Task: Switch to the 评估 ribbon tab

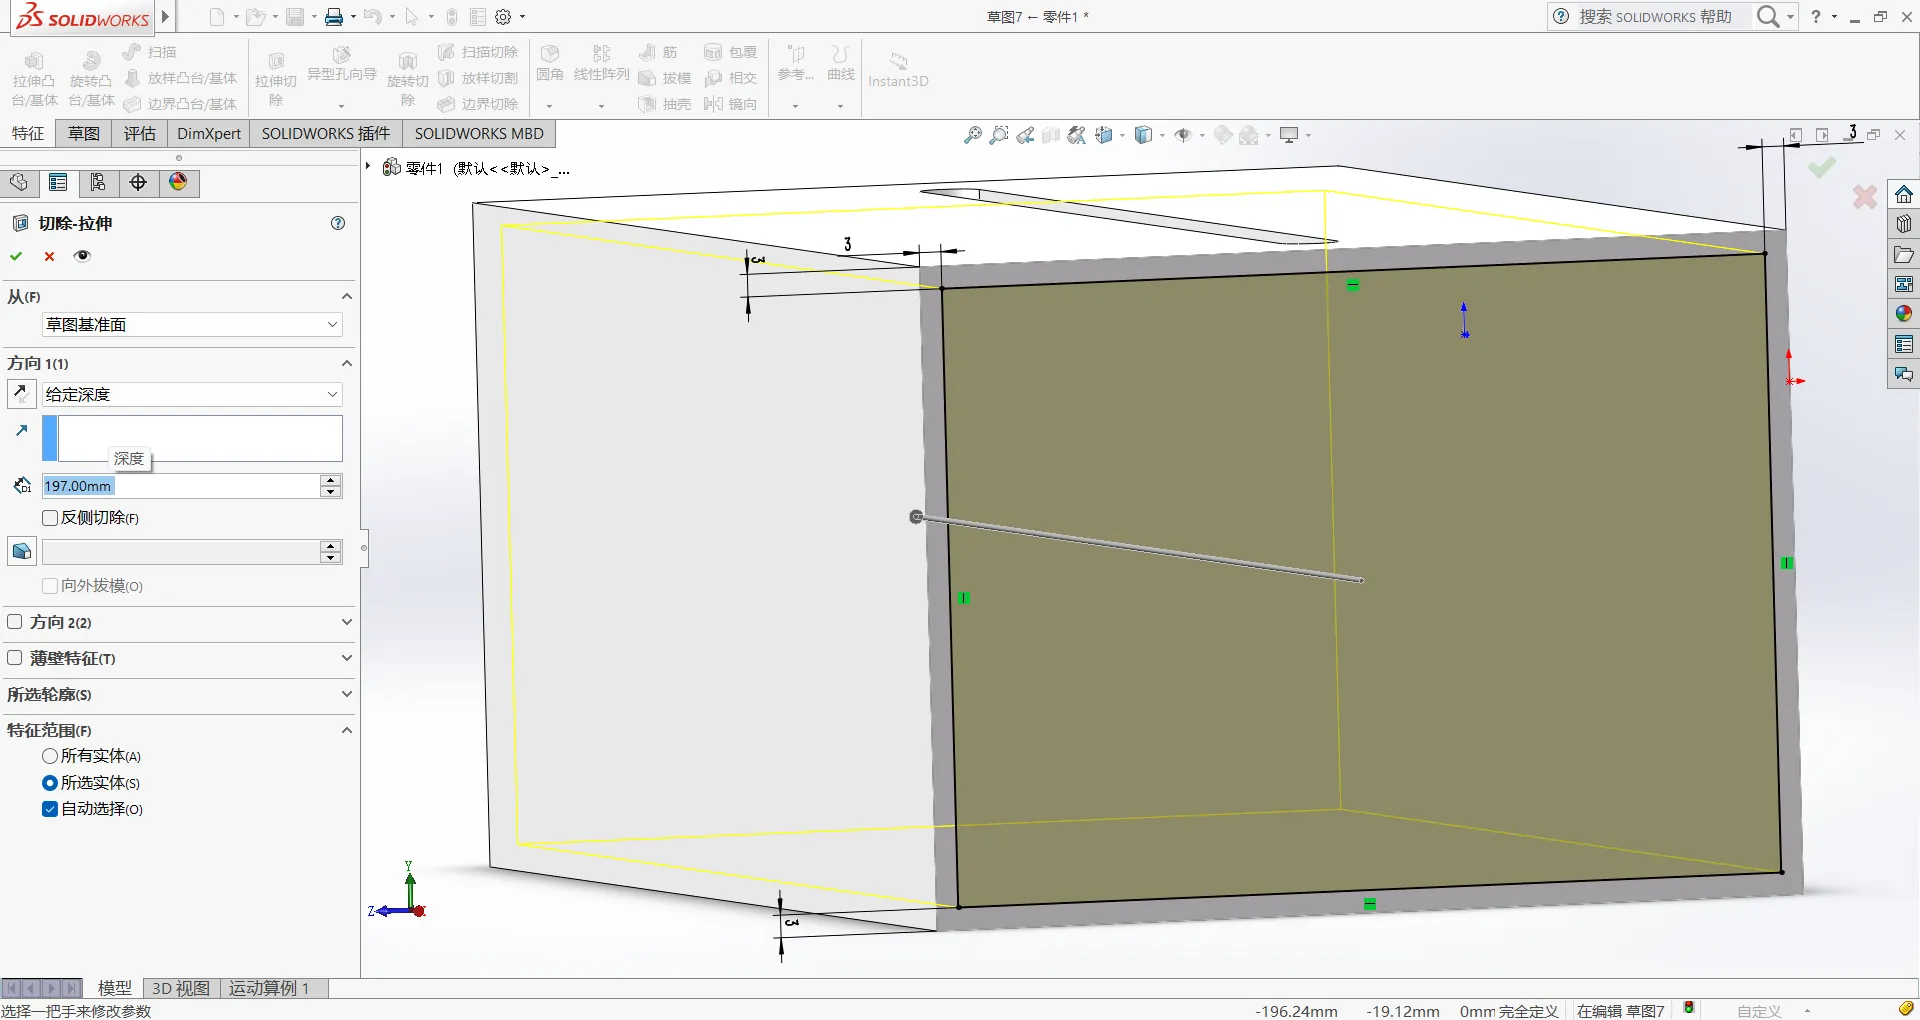Action: [140, 133]
